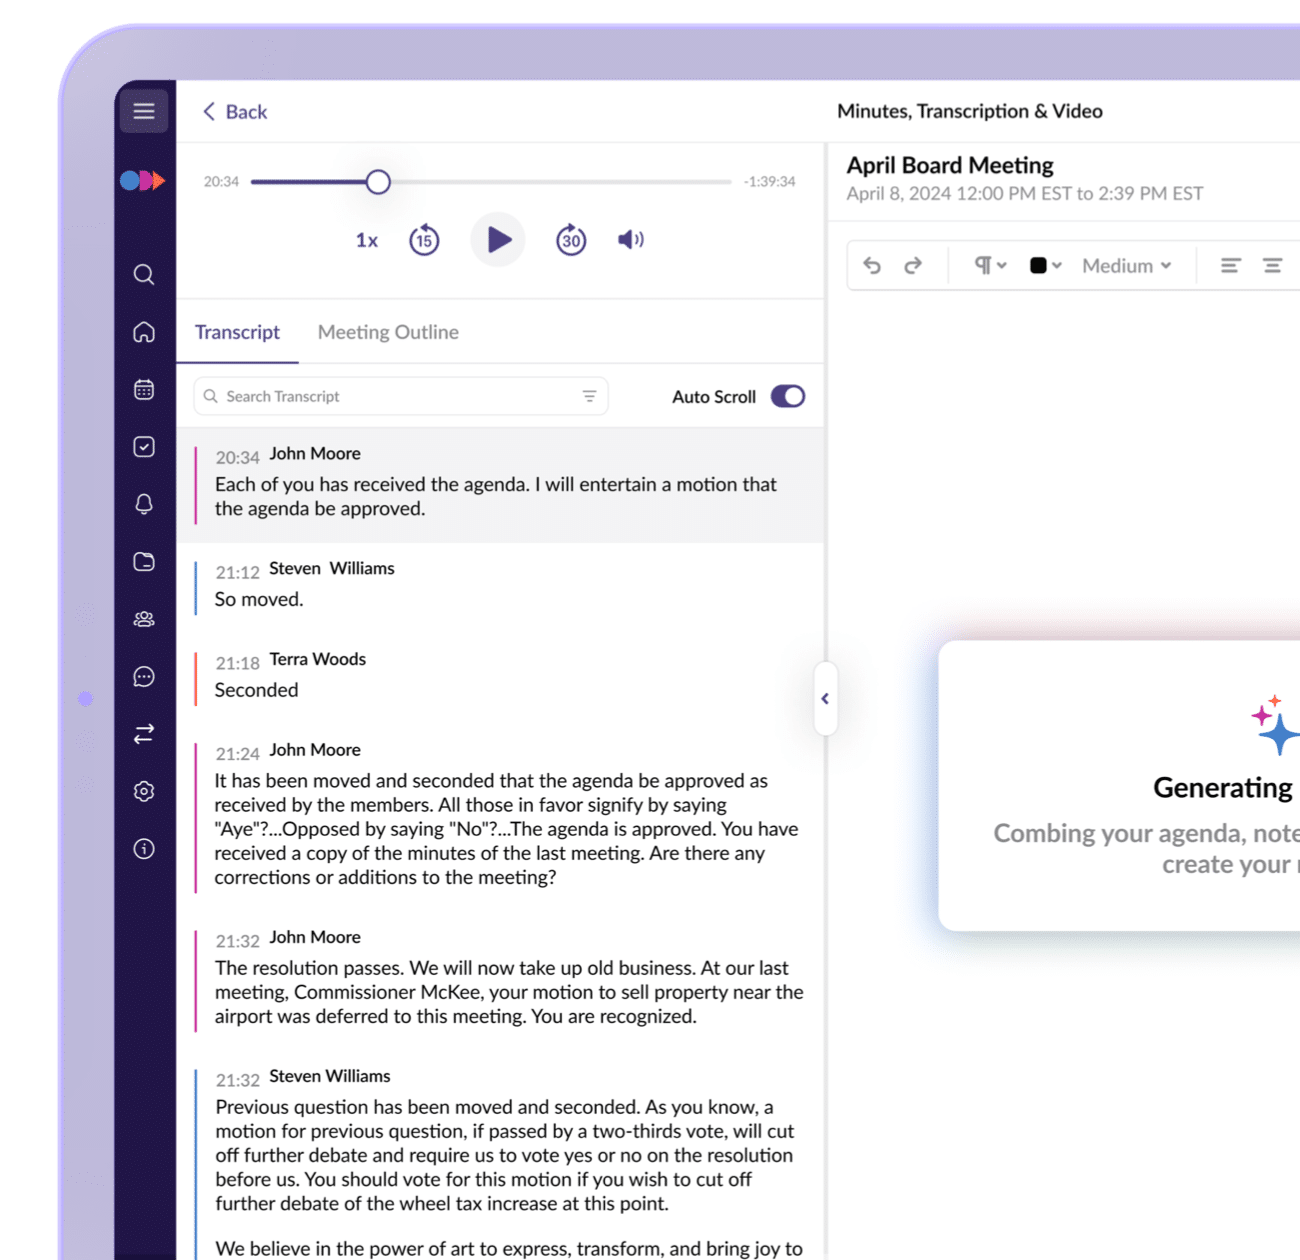The width and height of the screenshot is (1300, 1260).
Task: Open the text color swatch picker
Action: point(1043,265)
